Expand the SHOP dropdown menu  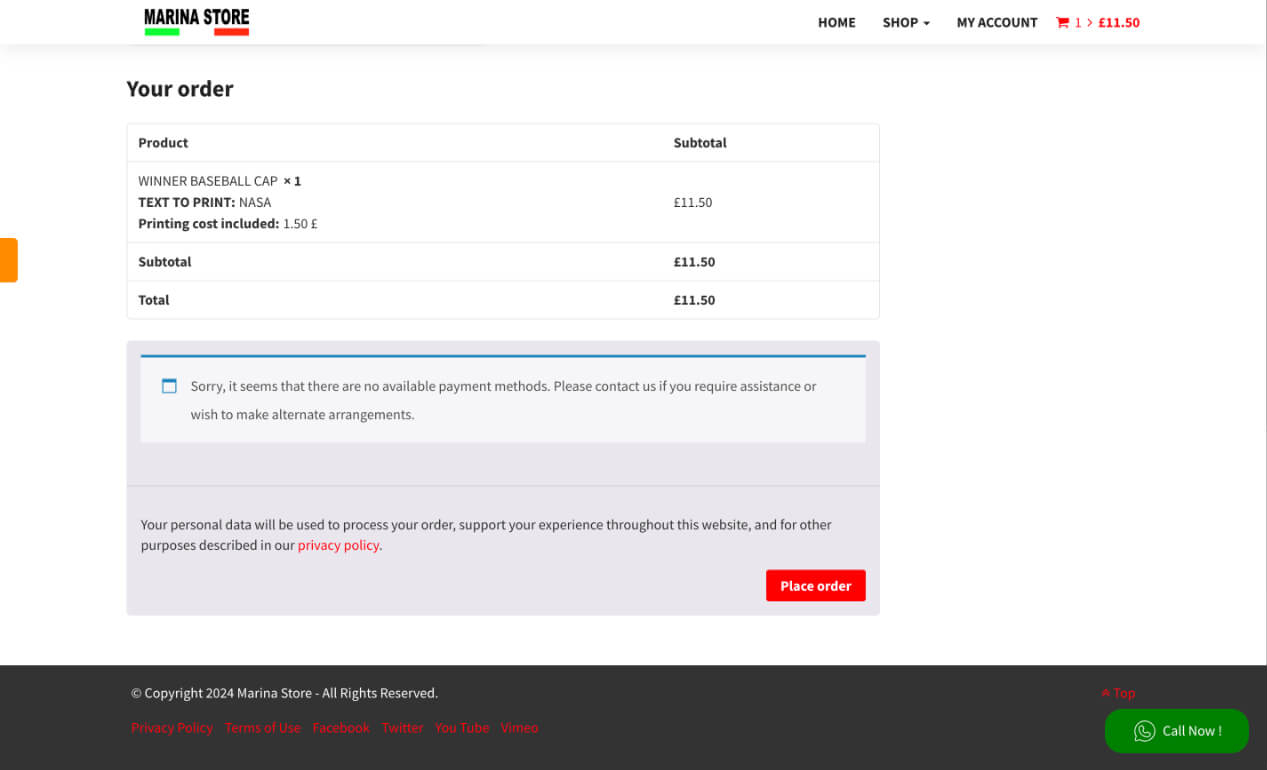pyautogui.click(x=905, y=23)
